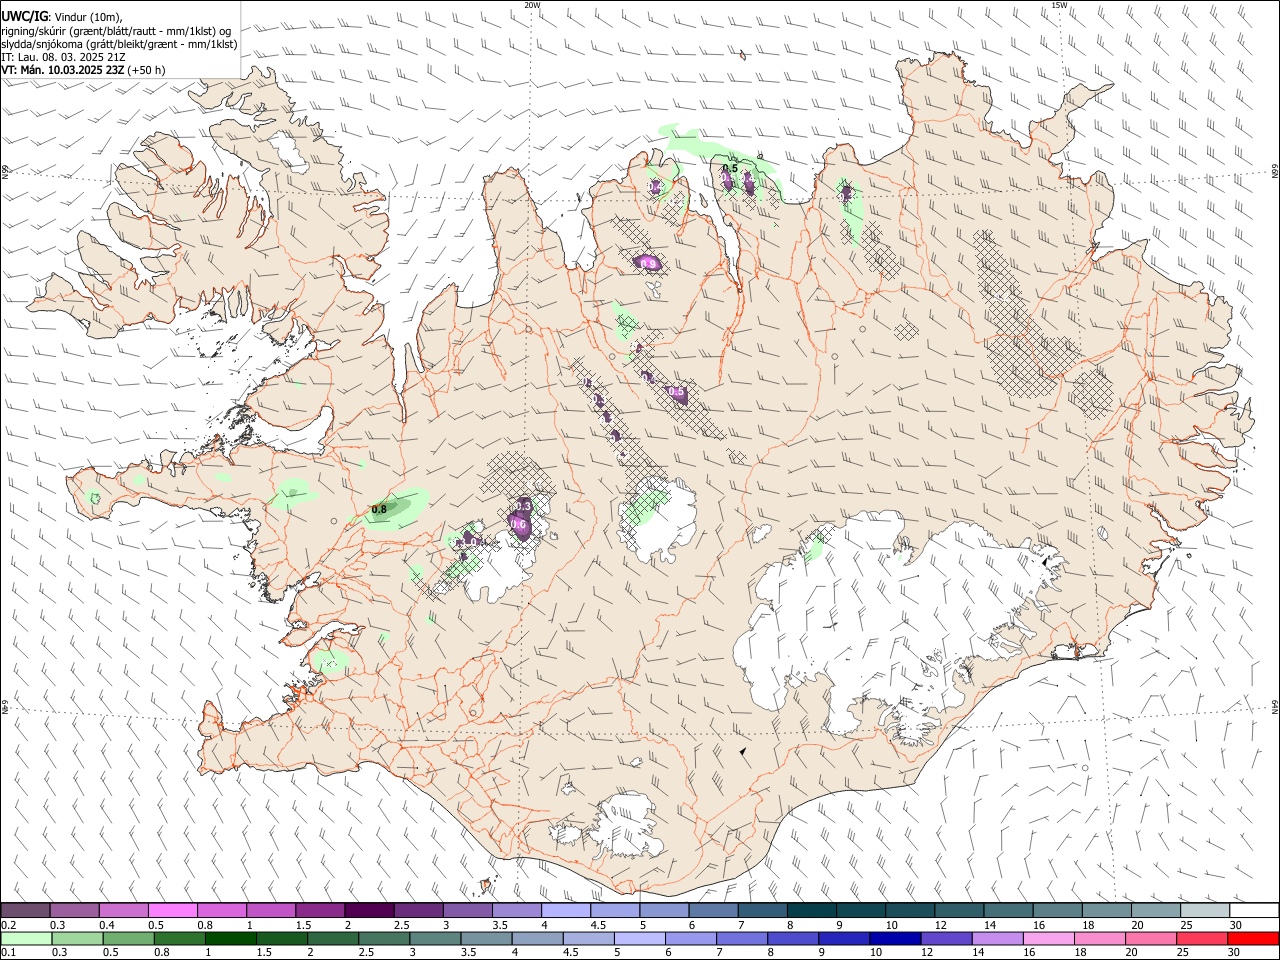Pick the pale pink swatch labeled 16 in lower row
This screenshot has height=960, width=1280.
1048,938
